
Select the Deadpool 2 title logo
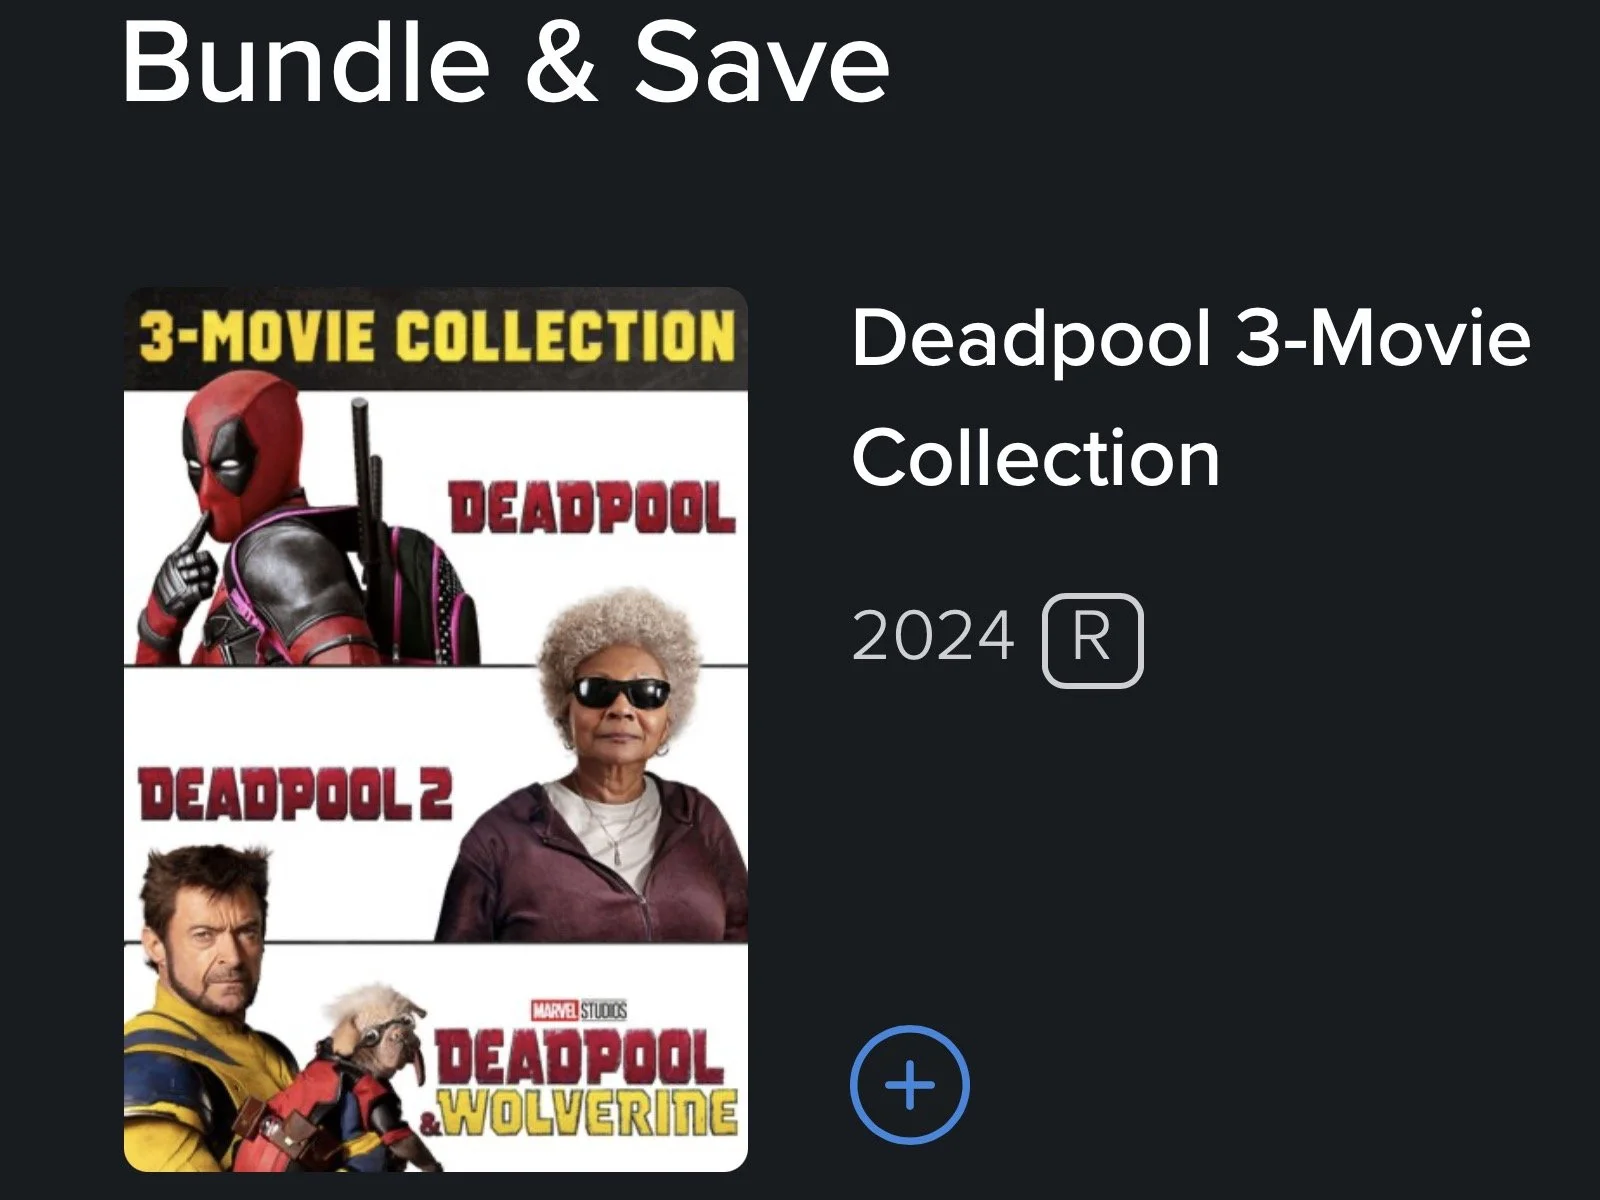295,796
